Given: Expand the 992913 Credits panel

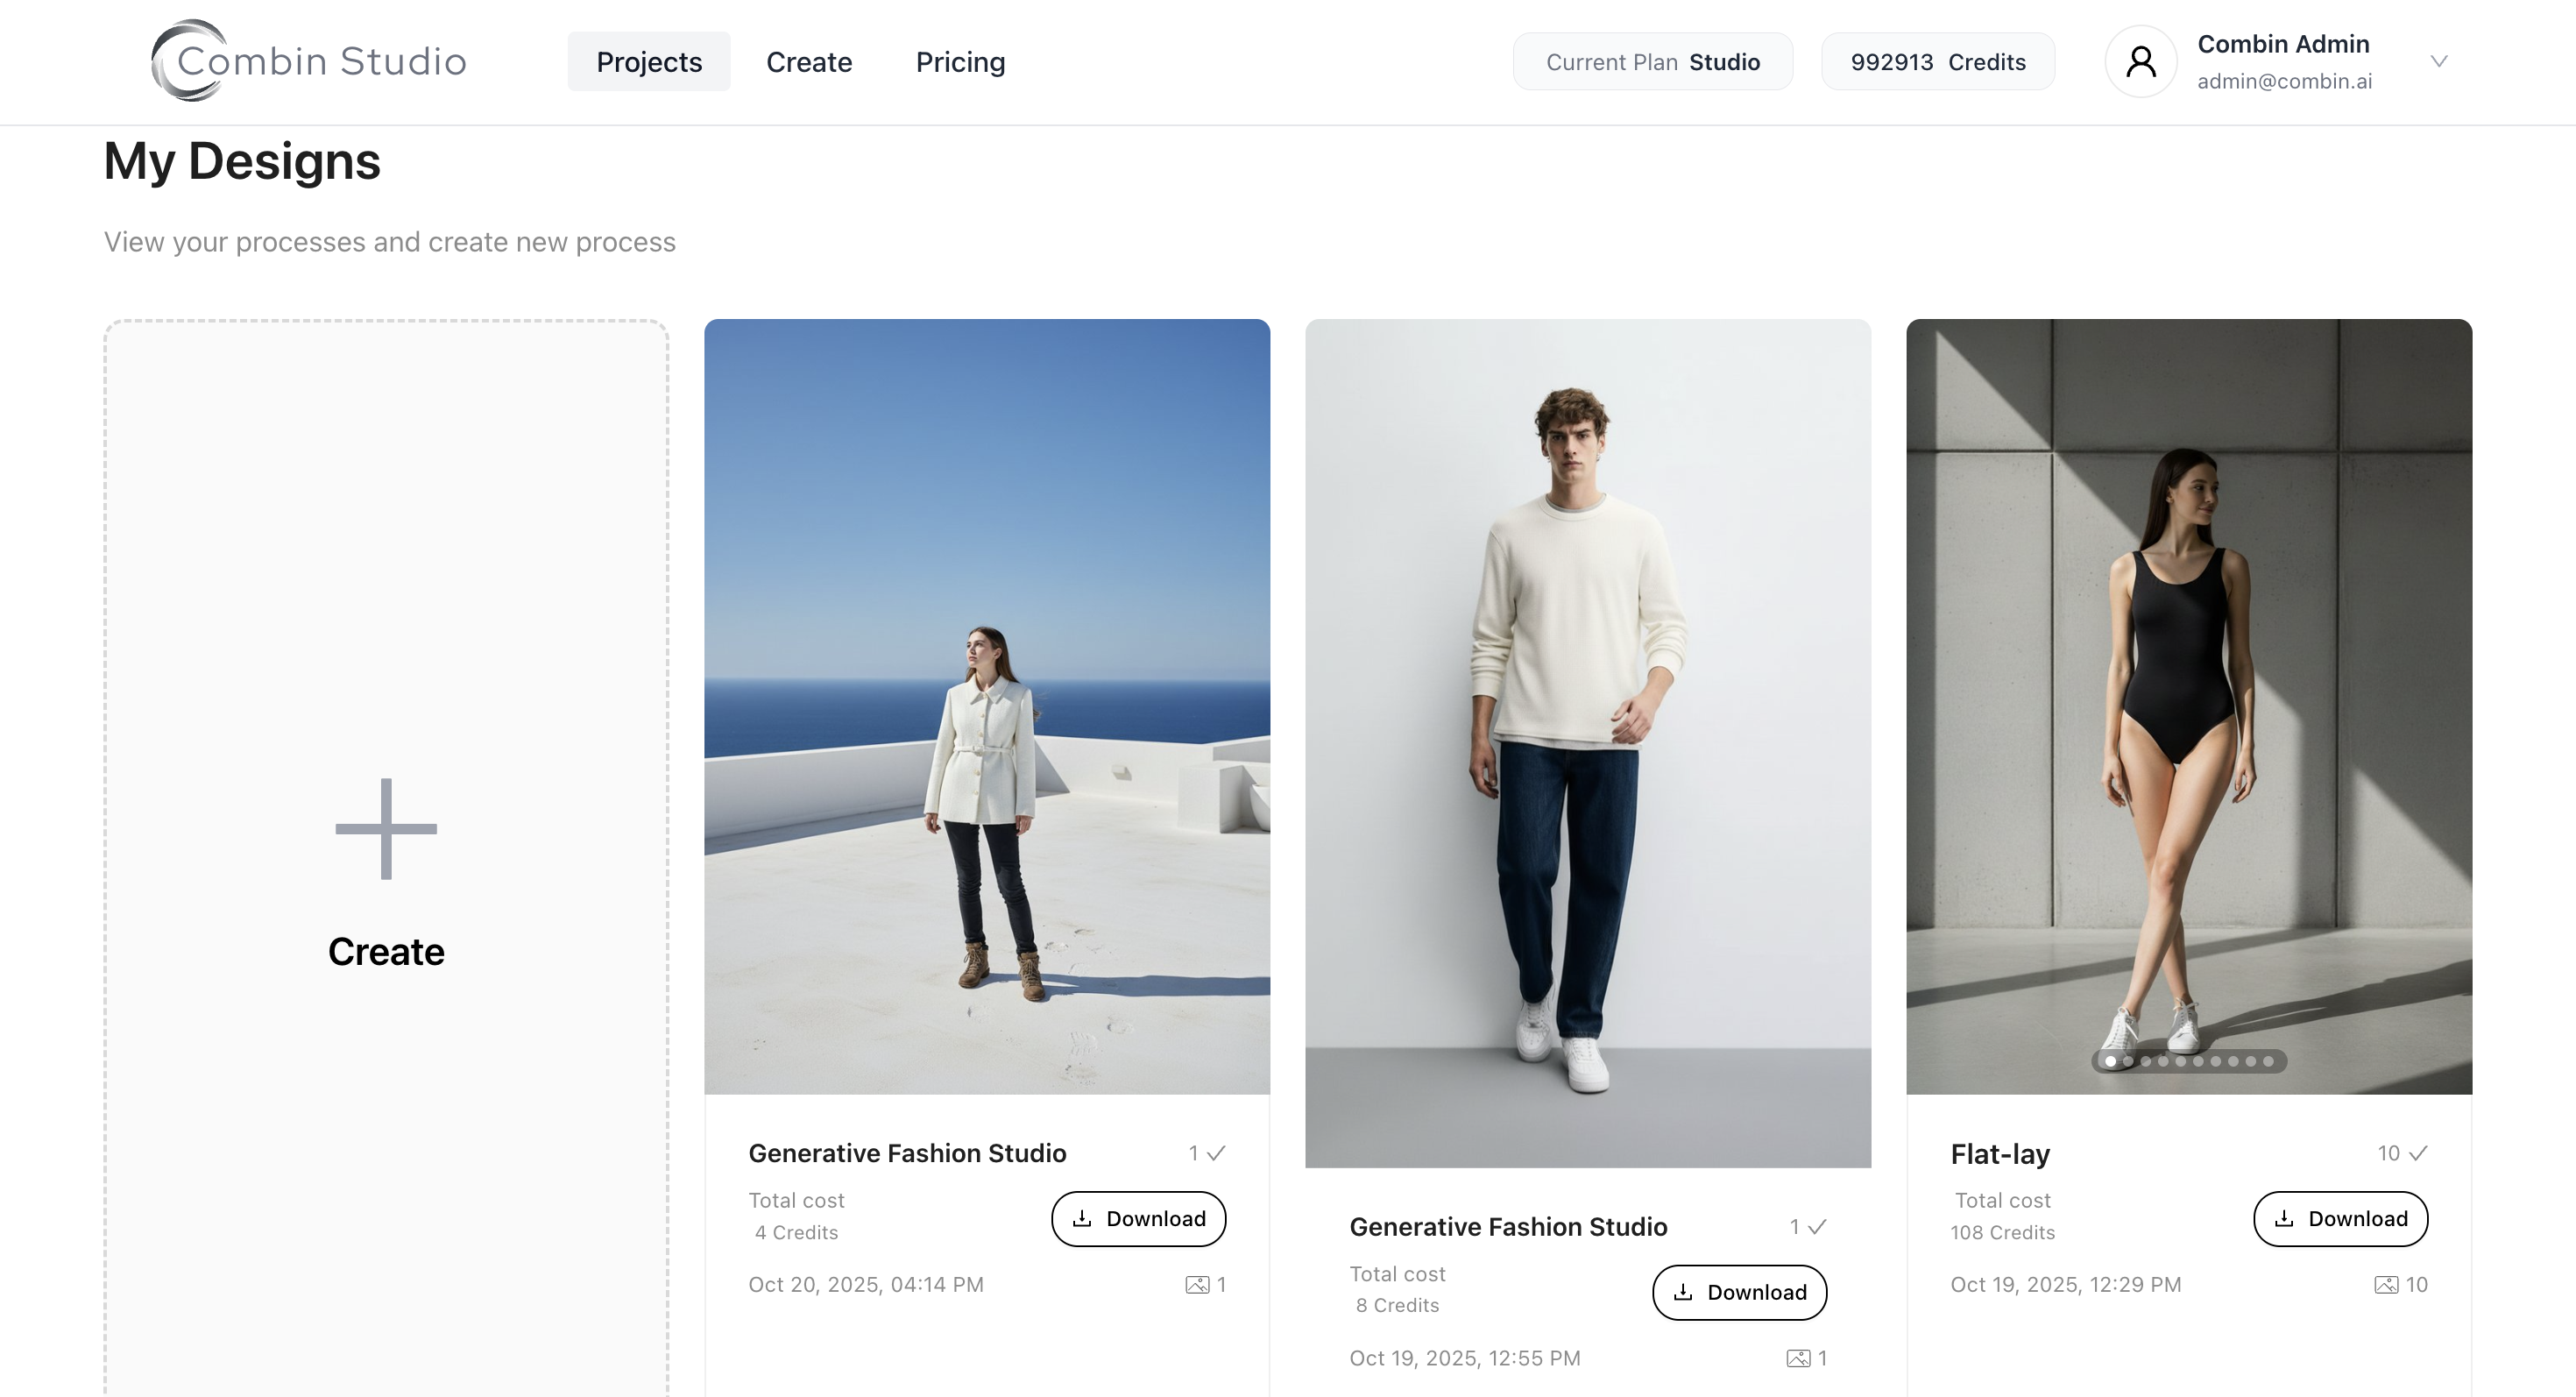Looking at the screenshot, I should (x=1938, y=61).
